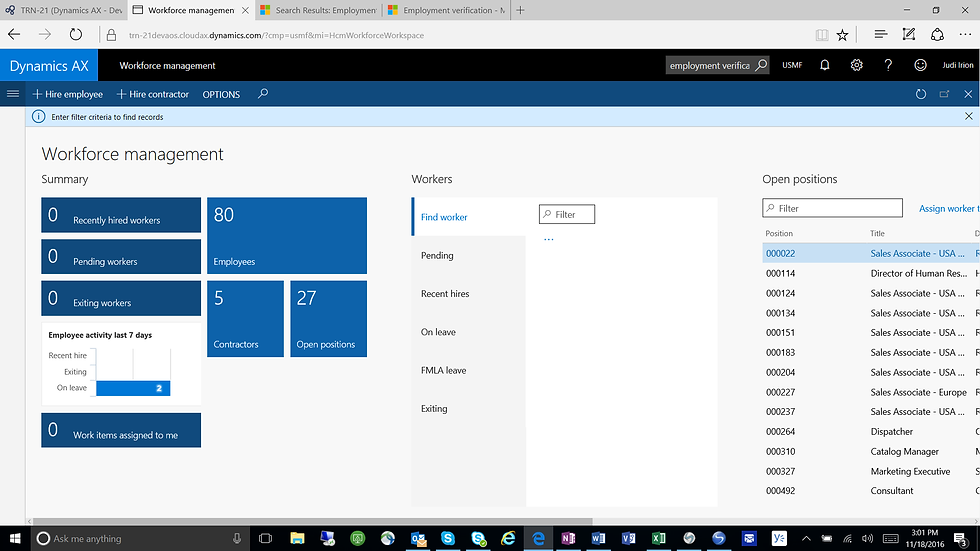Click the browser back arrow
Image resolution: width=980 pixels, height=551 pixels.
coord(14,35)
